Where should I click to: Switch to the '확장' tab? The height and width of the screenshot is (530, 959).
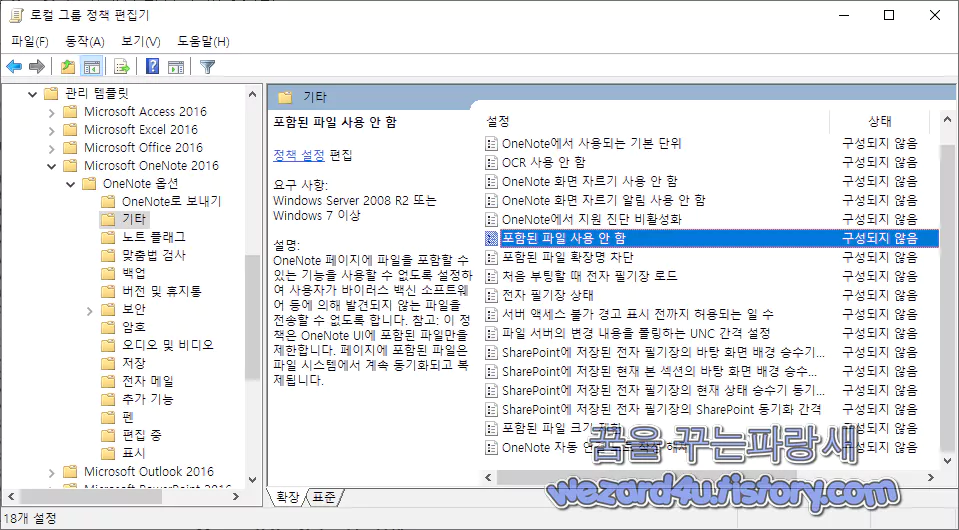(287, 497)
